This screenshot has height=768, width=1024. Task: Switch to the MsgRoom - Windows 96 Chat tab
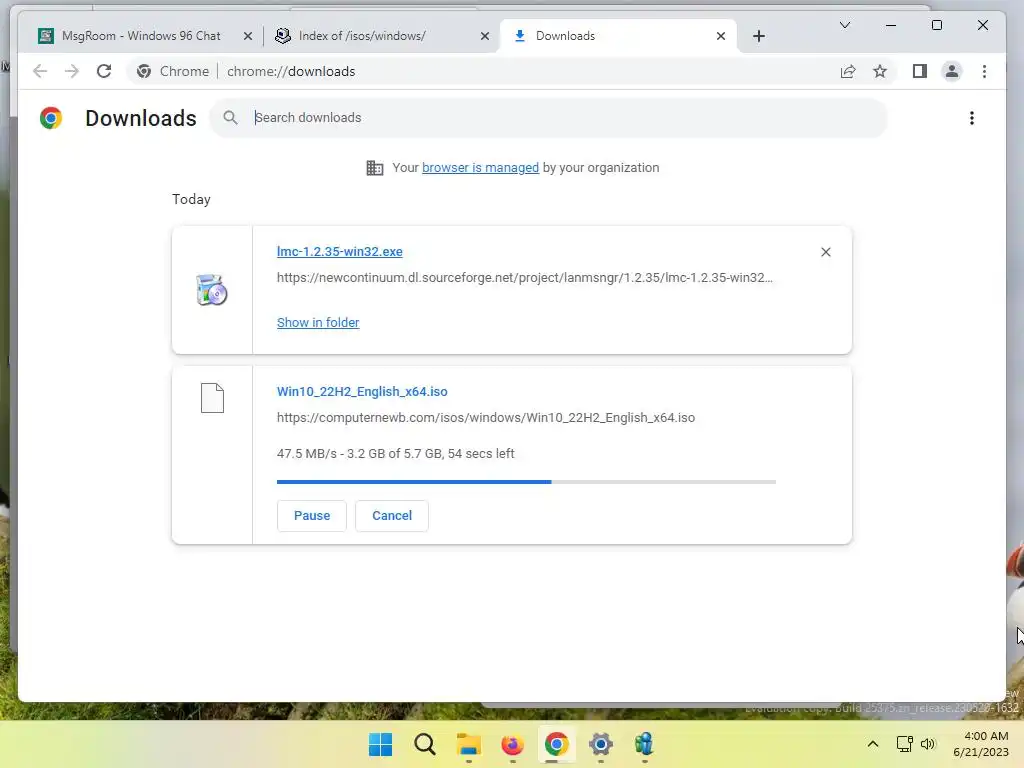coord(140,36)
